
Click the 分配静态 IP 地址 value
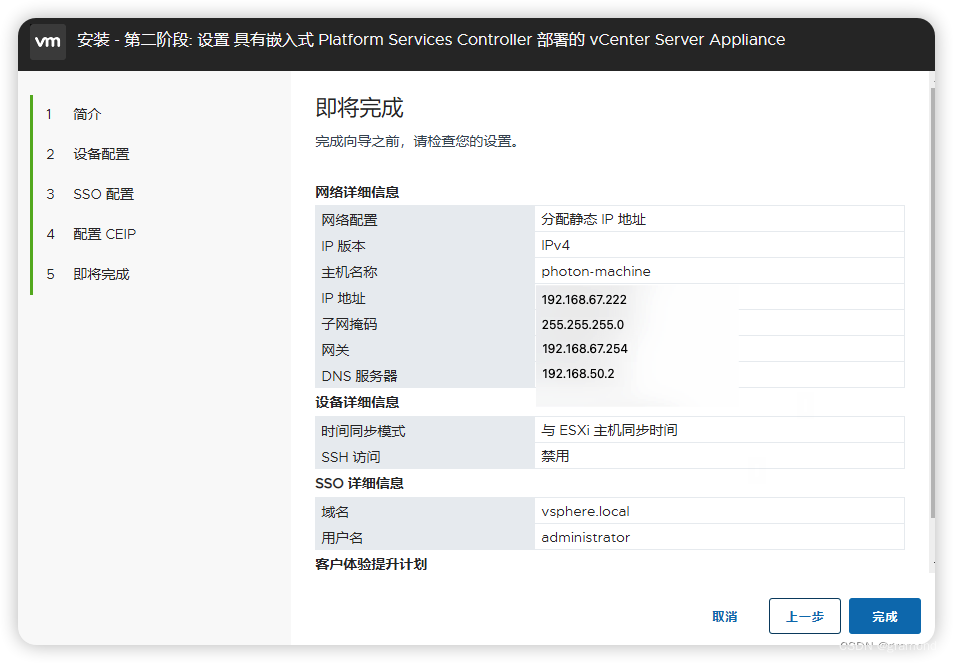(593, 219)
